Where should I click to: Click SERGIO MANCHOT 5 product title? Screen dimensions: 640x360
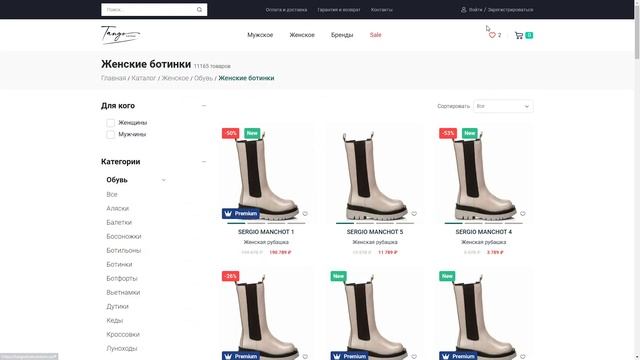pos(375,232)
